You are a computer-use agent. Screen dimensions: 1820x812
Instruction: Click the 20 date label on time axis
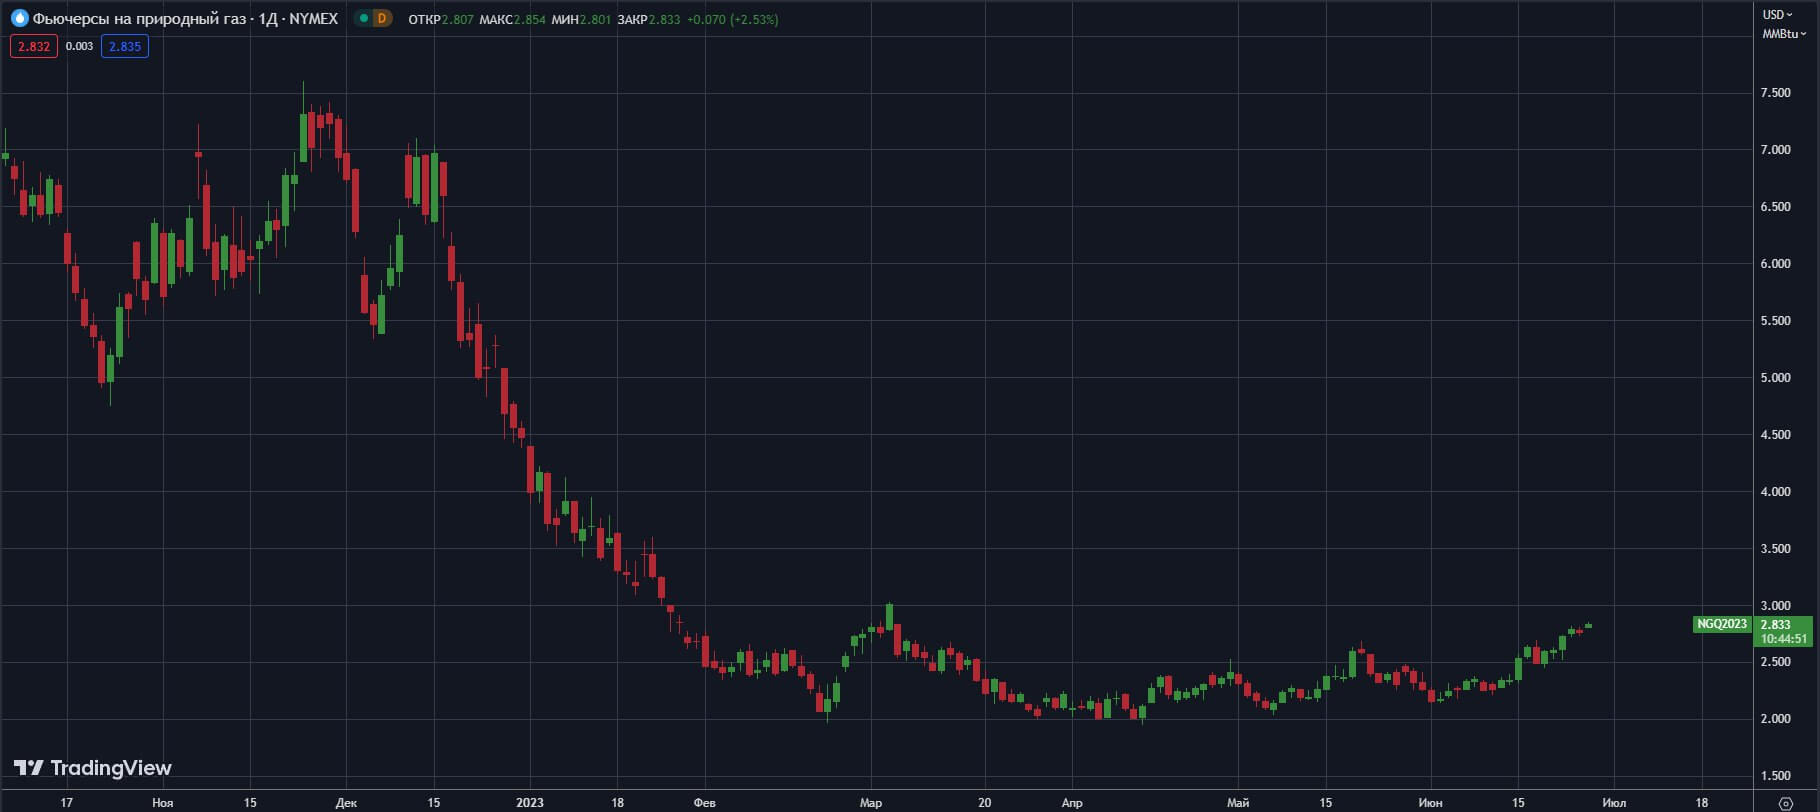tap(985, 803)
